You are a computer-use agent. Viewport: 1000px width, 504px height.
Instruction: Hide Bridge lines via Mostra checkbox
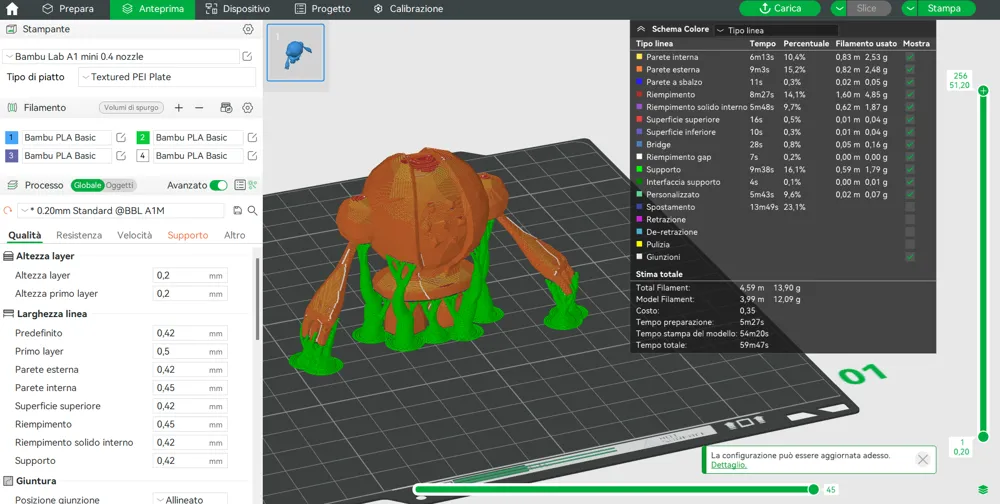coord(910,145)
